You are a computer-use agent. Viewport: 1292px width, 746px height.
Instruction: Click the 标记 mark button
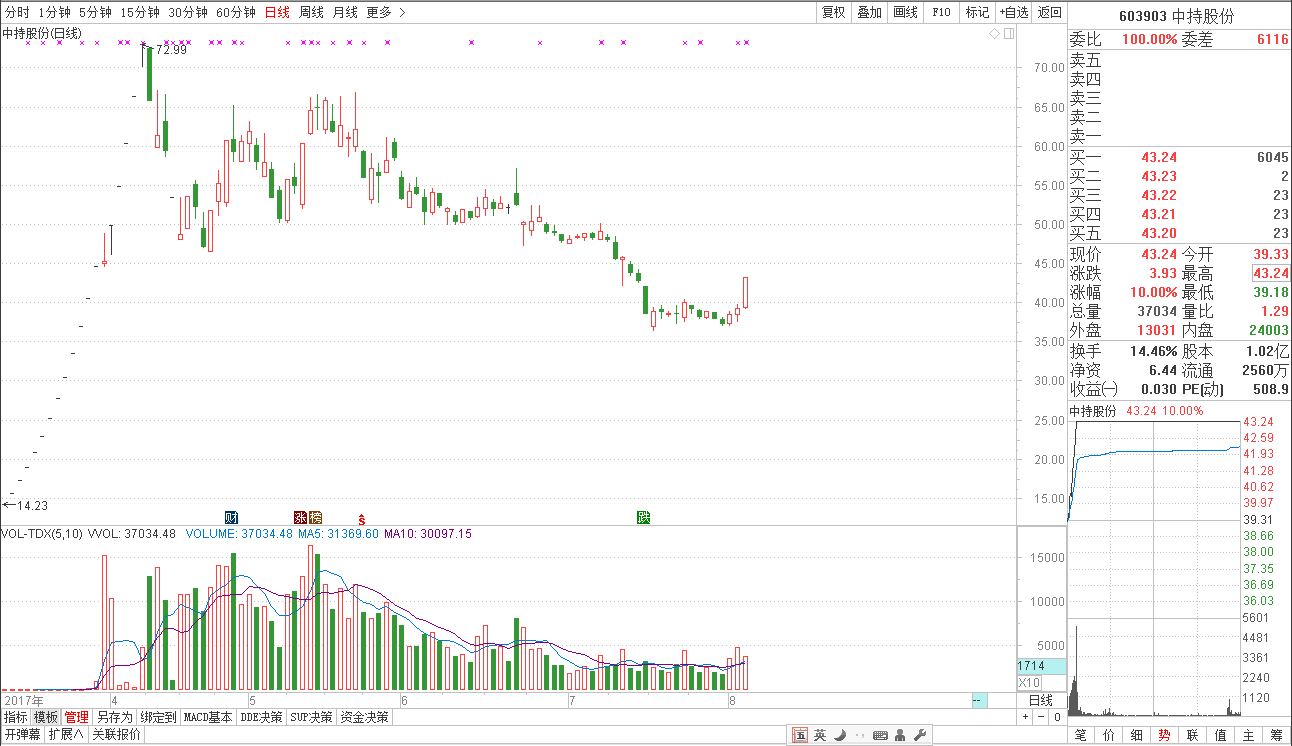pos(977,12)
